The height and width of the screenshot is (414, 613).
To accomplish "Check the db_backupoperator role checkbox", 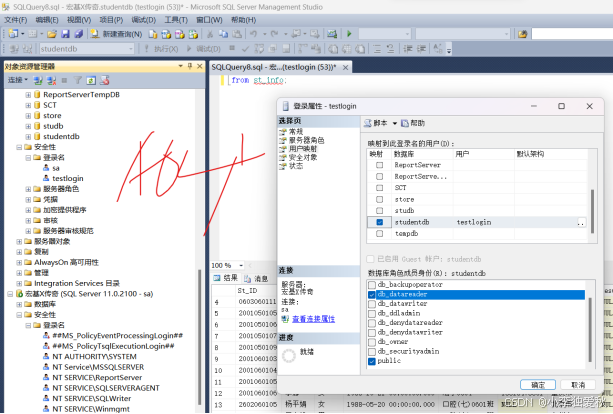I will pyautogui.click(x=372, y=285).
